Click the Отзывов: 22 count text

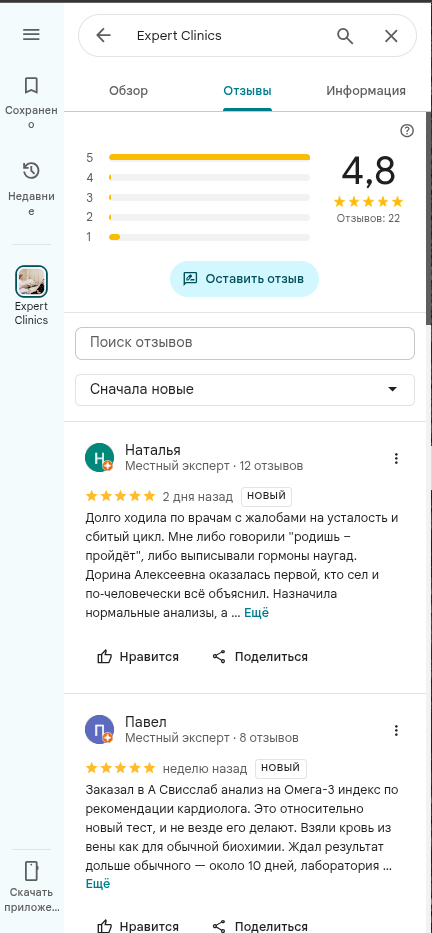368,218
